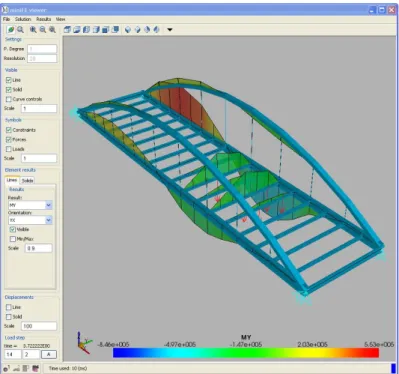Click the app icon in the title bar
Viewport: 399px width, 374px height.
coord(5,10)
